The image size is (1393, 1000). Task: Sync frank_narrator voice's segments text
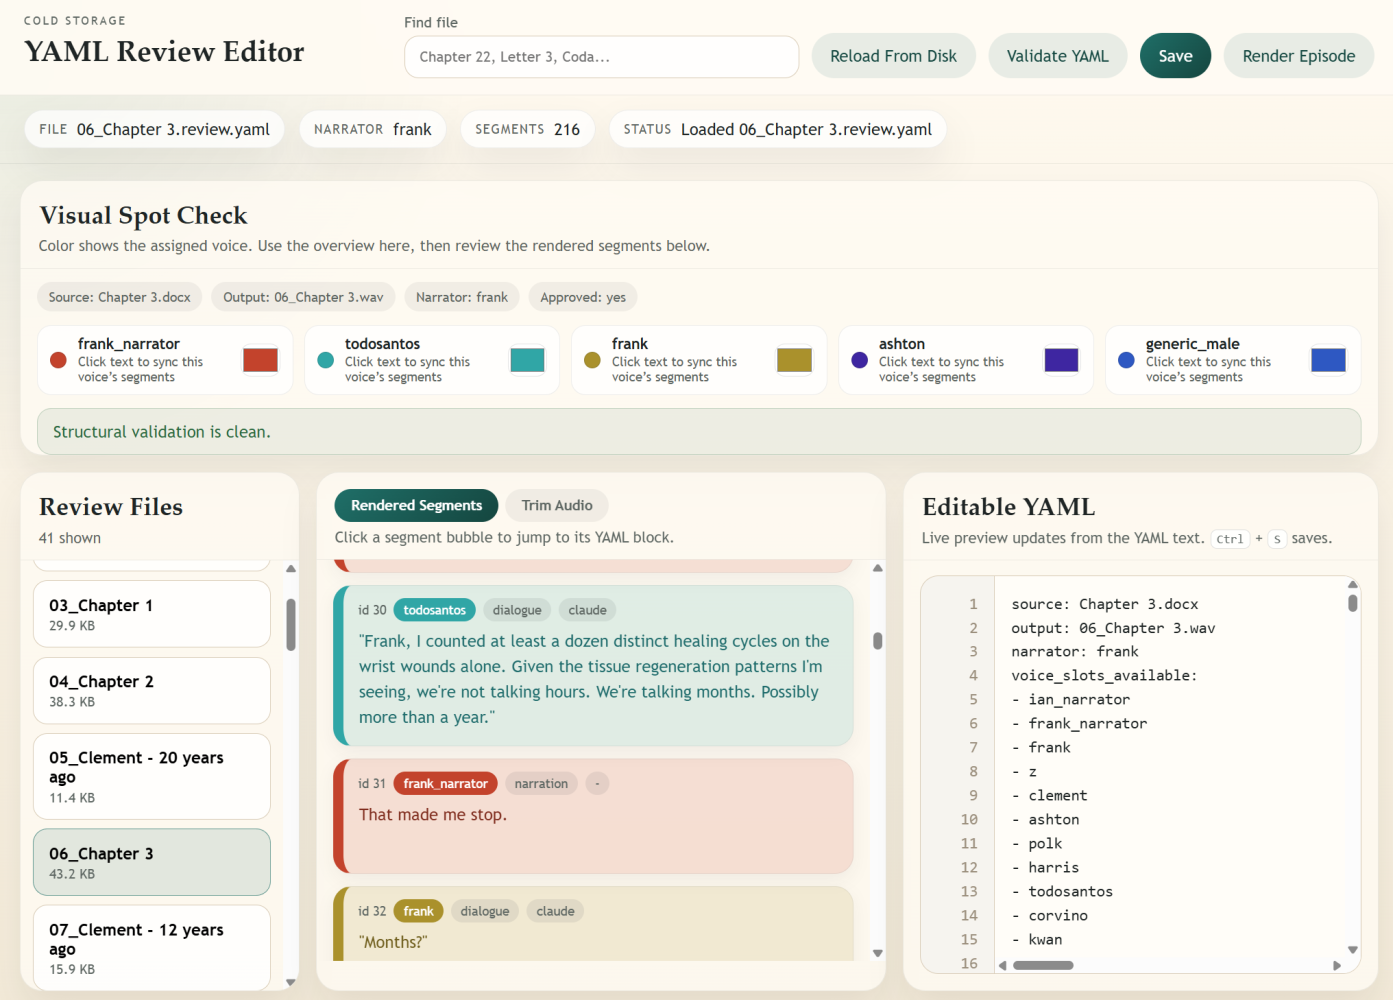click(x=140, y=369)
